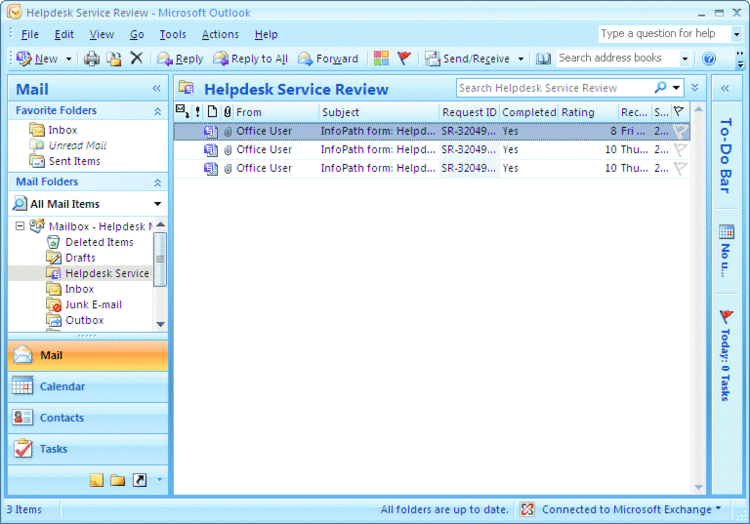The width and height of the screenshot is (750, 524).
Task: Click the blue Help question icon
Action: [709, 59]
